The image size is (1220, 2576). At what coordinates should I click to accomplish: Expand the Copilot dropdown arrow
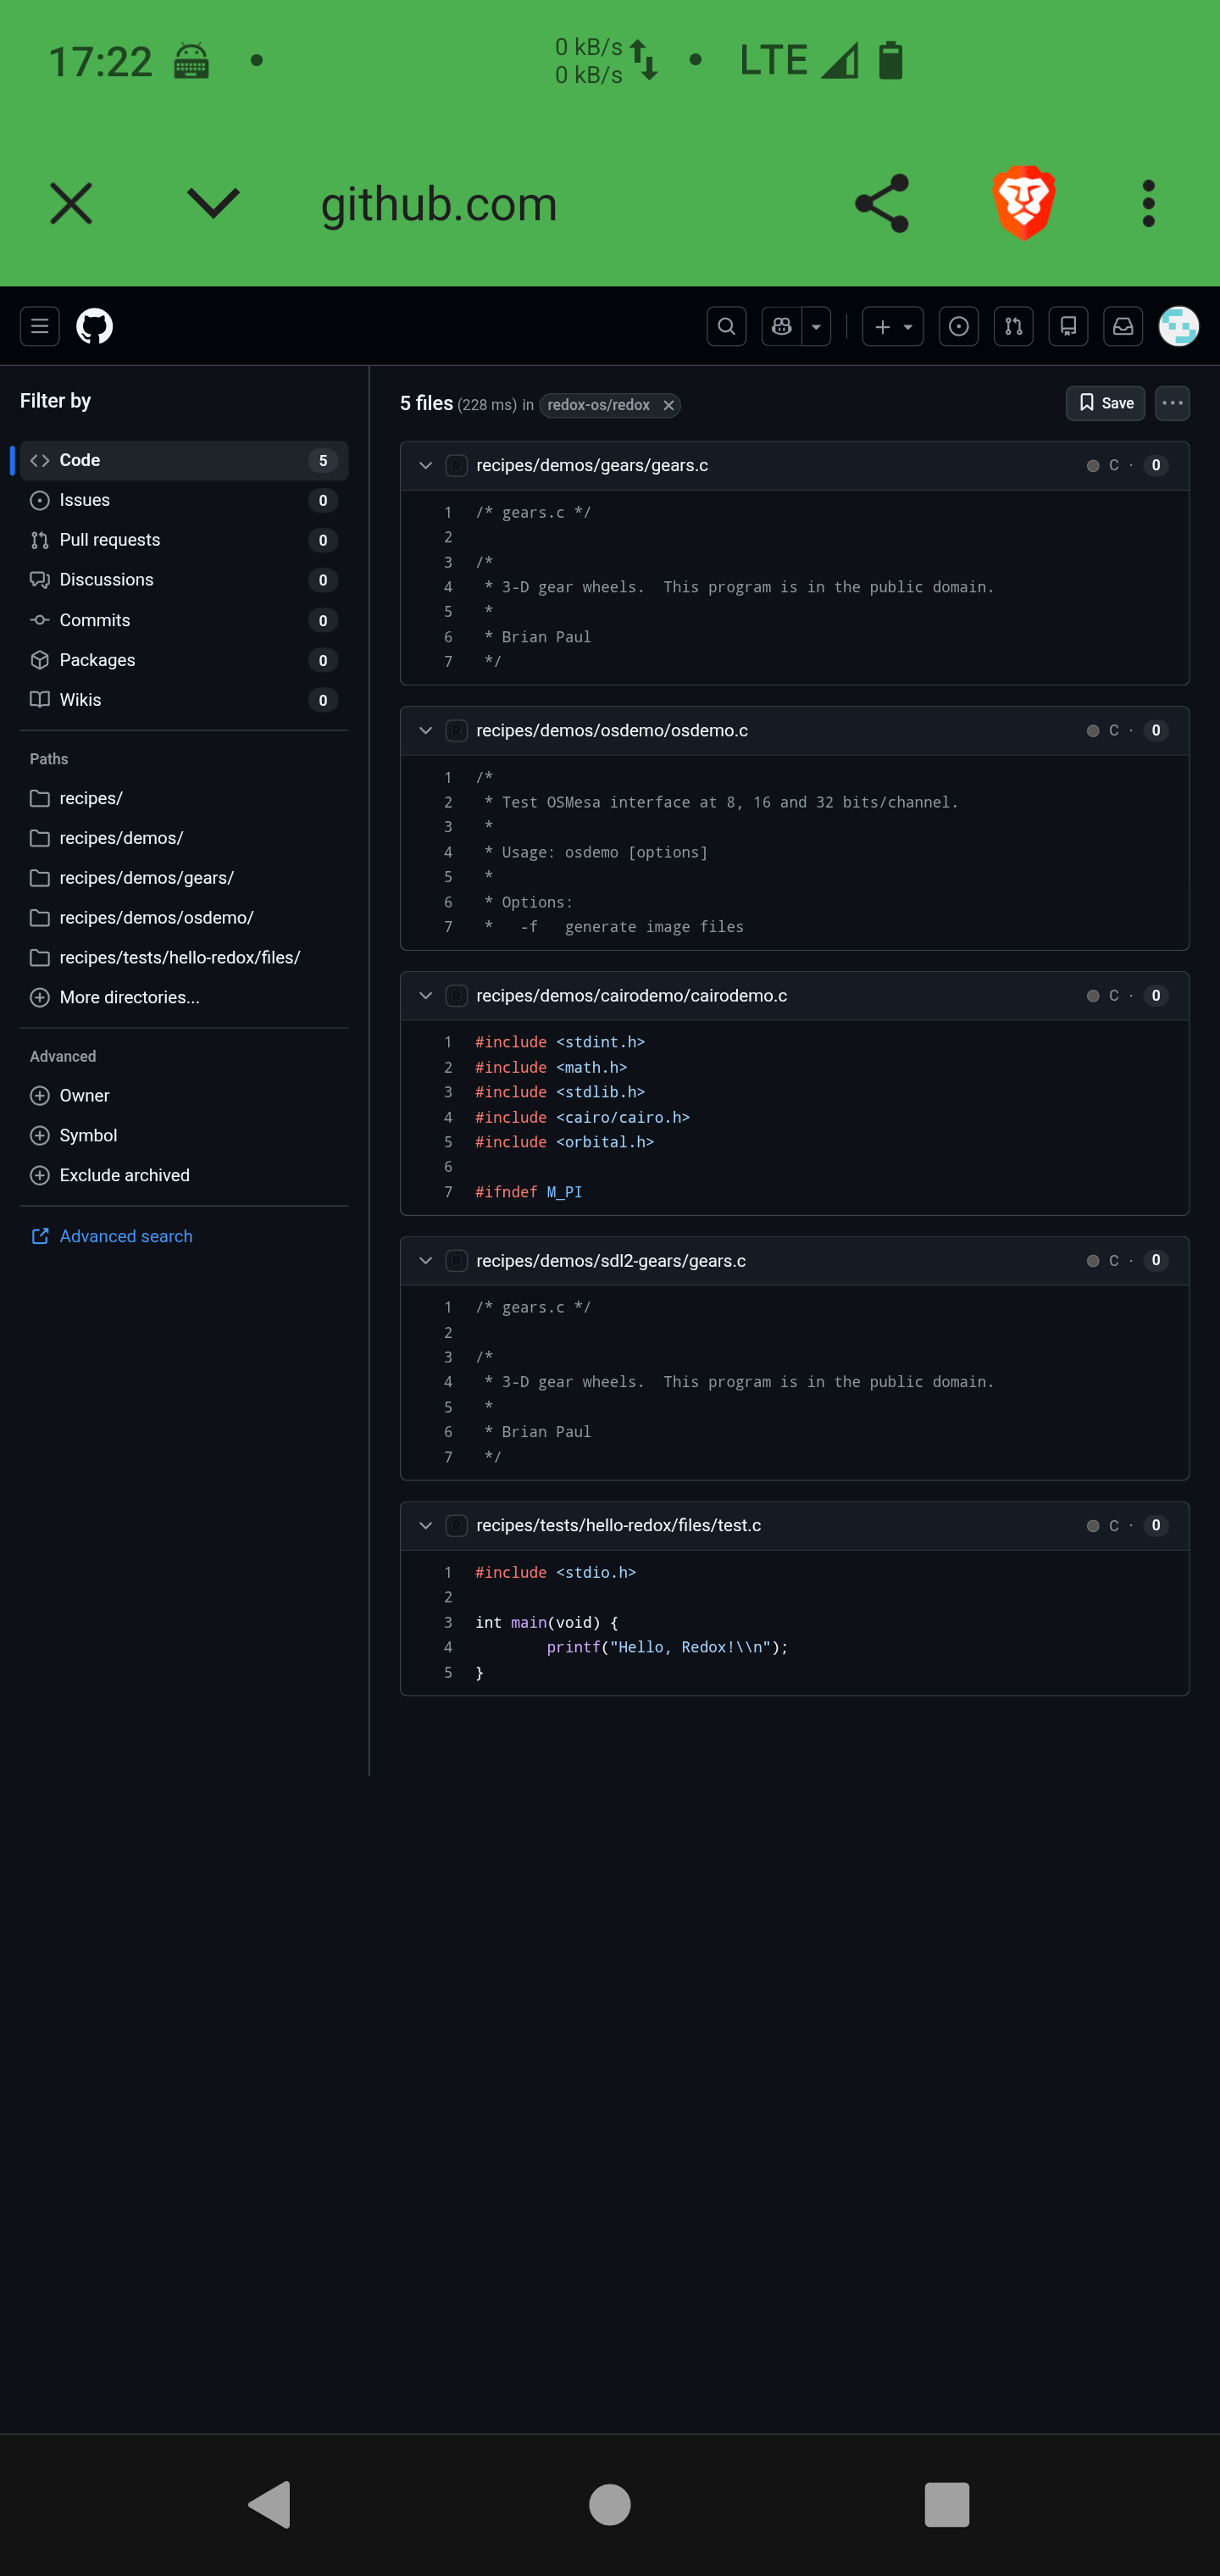[816, 327]
